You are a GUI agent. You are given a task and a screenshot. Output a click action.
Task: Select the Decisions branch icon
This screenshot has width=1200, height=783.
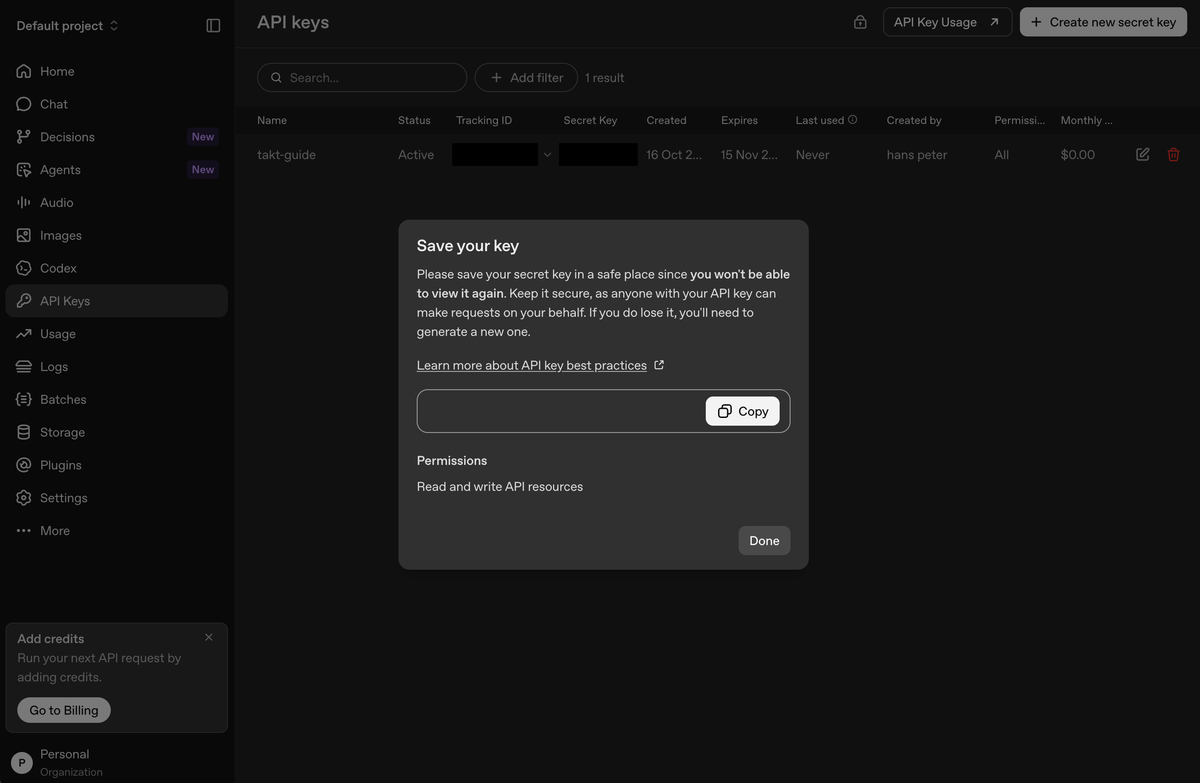click(x=24, y=137)
